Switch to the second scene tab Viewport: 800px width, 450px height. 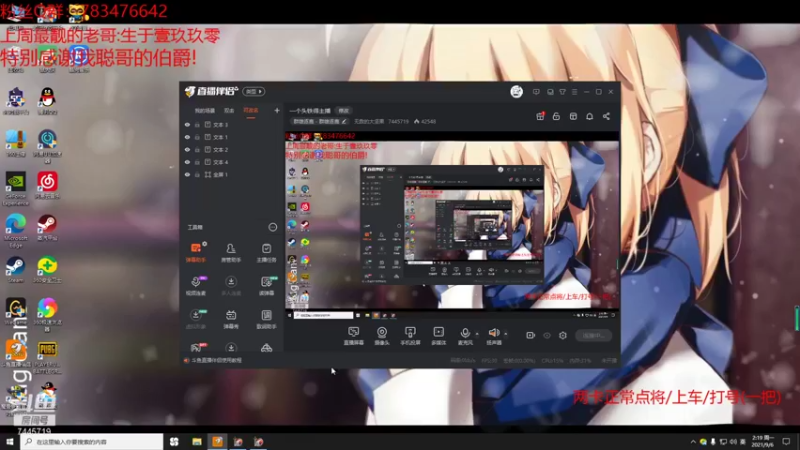pos(229,111)
